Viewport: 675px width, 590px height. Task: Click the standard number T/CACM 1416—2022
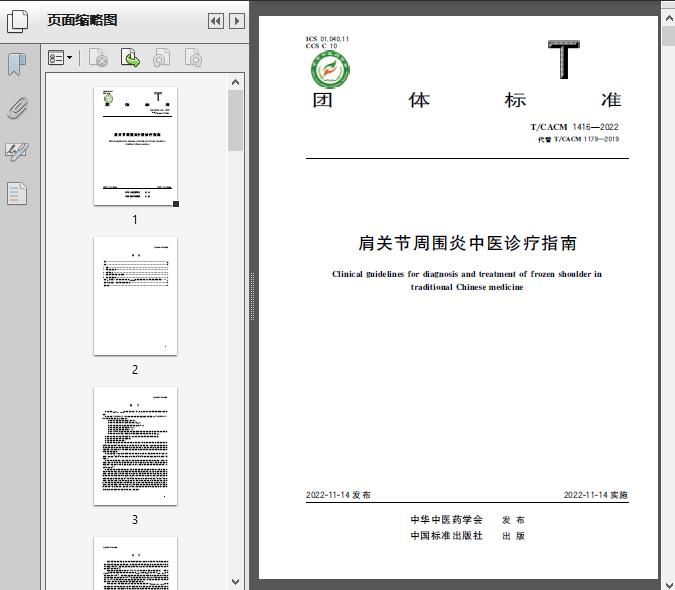(574, 127)
